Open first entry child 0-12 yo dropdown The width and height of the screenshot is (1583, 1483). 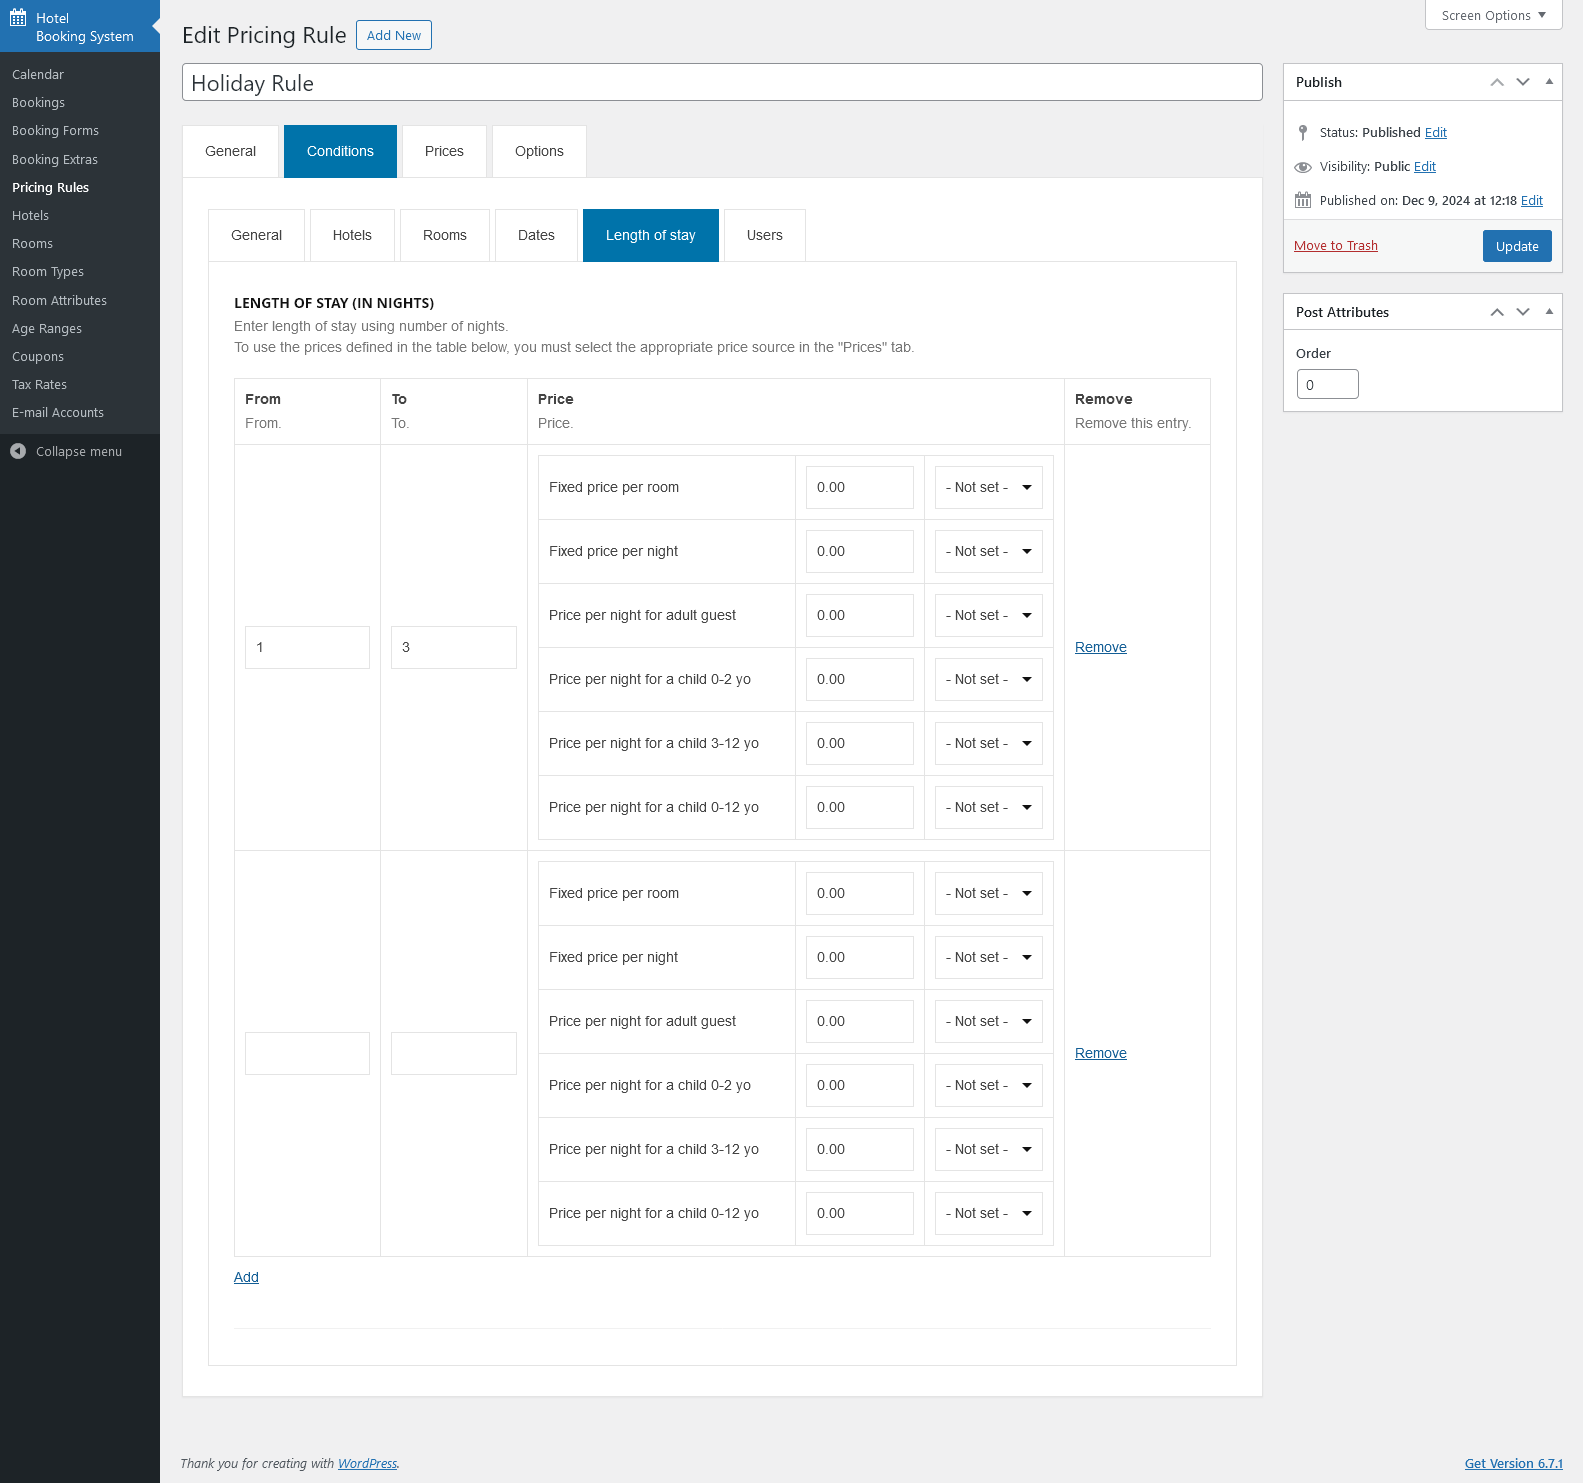(x=988, y=808)
